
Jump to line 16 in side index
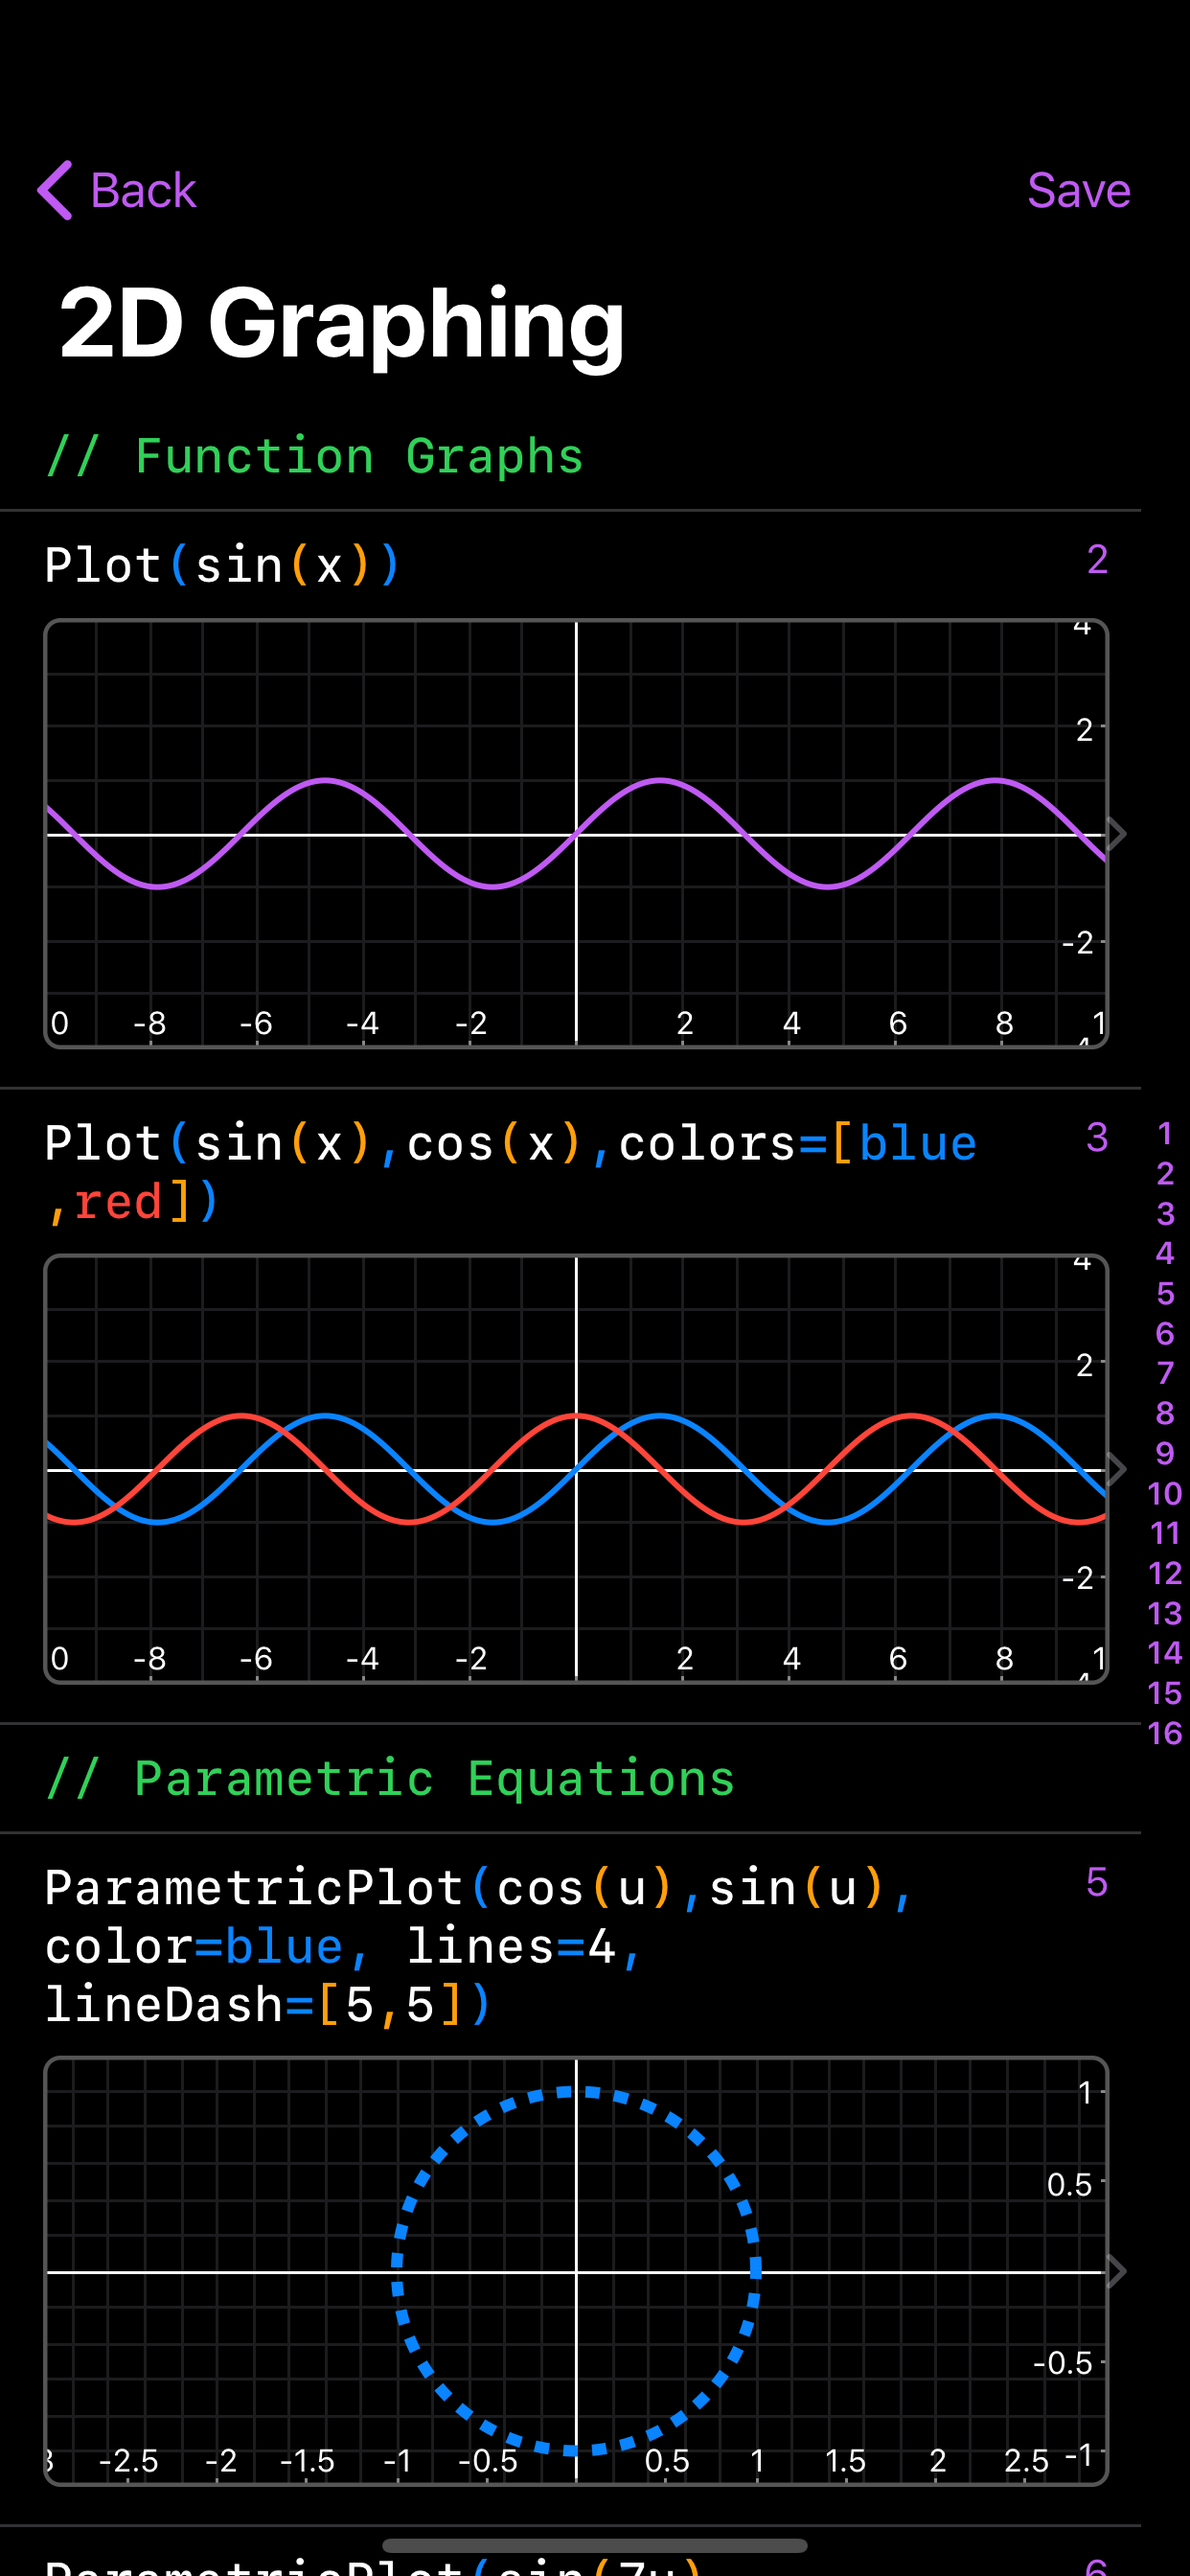point(1165,1733)
